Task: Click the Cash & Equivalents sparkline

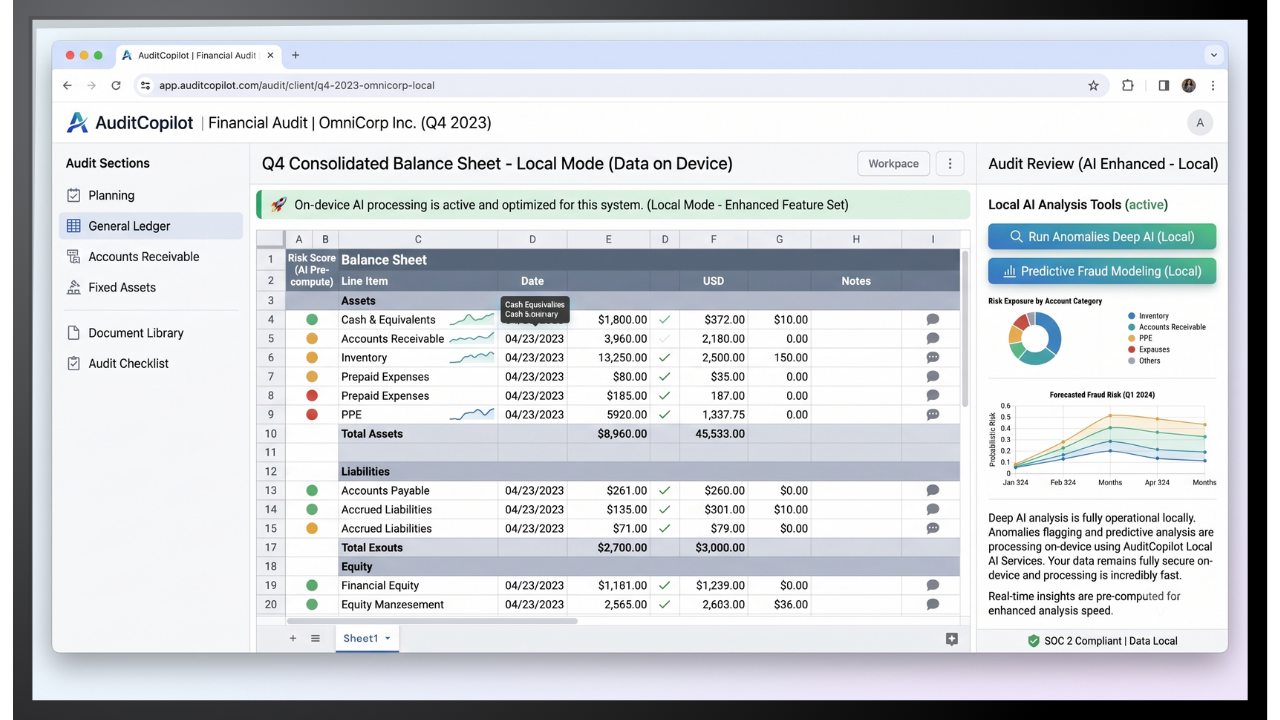Action: click(x=472, y=320)
